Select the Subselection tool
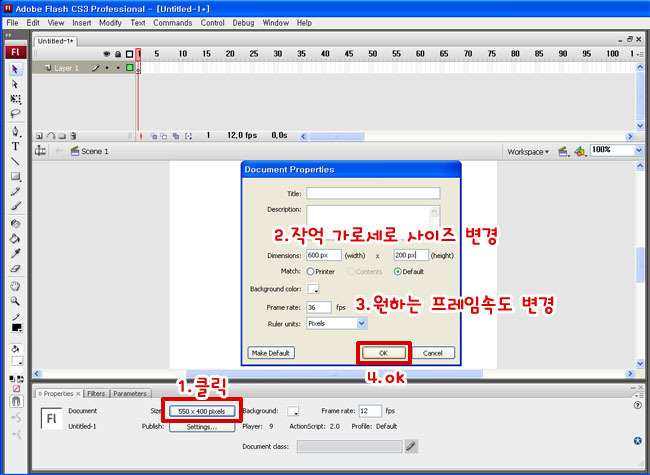This screenshot has width=650, height=475. coord(15,84)
